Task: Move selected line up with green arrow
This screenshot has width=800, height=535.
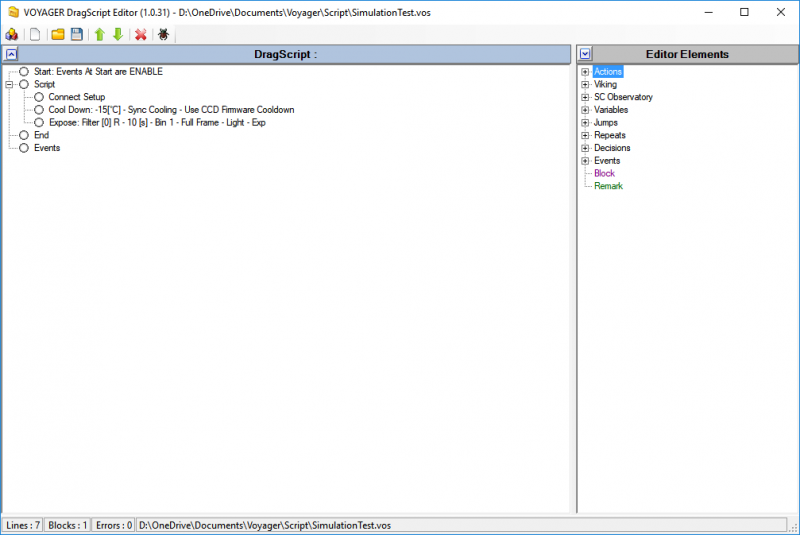Action: [x=99, y=34]
